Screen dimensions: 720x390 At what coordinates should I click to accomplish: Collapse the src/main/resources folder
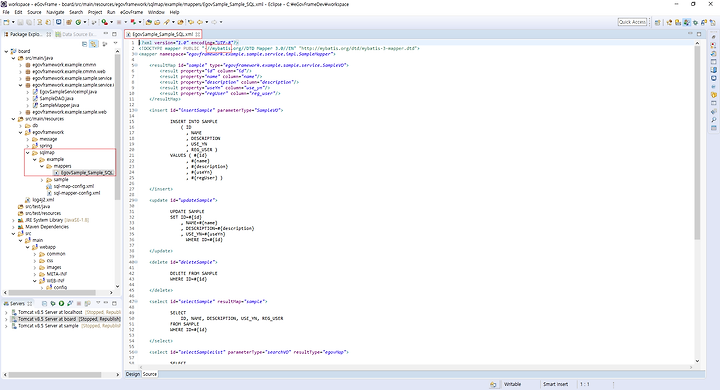(13, 119)
